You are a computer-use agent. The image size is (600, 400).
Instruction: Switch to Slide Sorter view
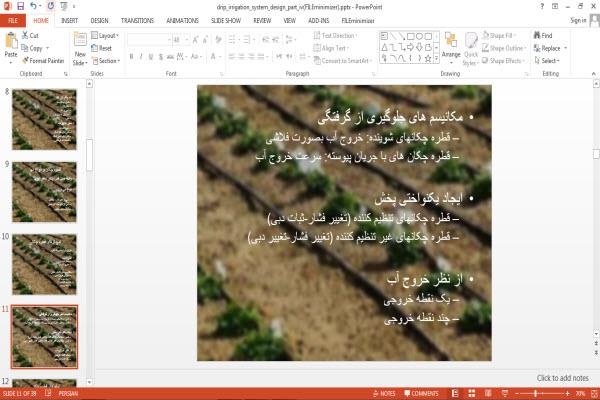coord(472,393)
